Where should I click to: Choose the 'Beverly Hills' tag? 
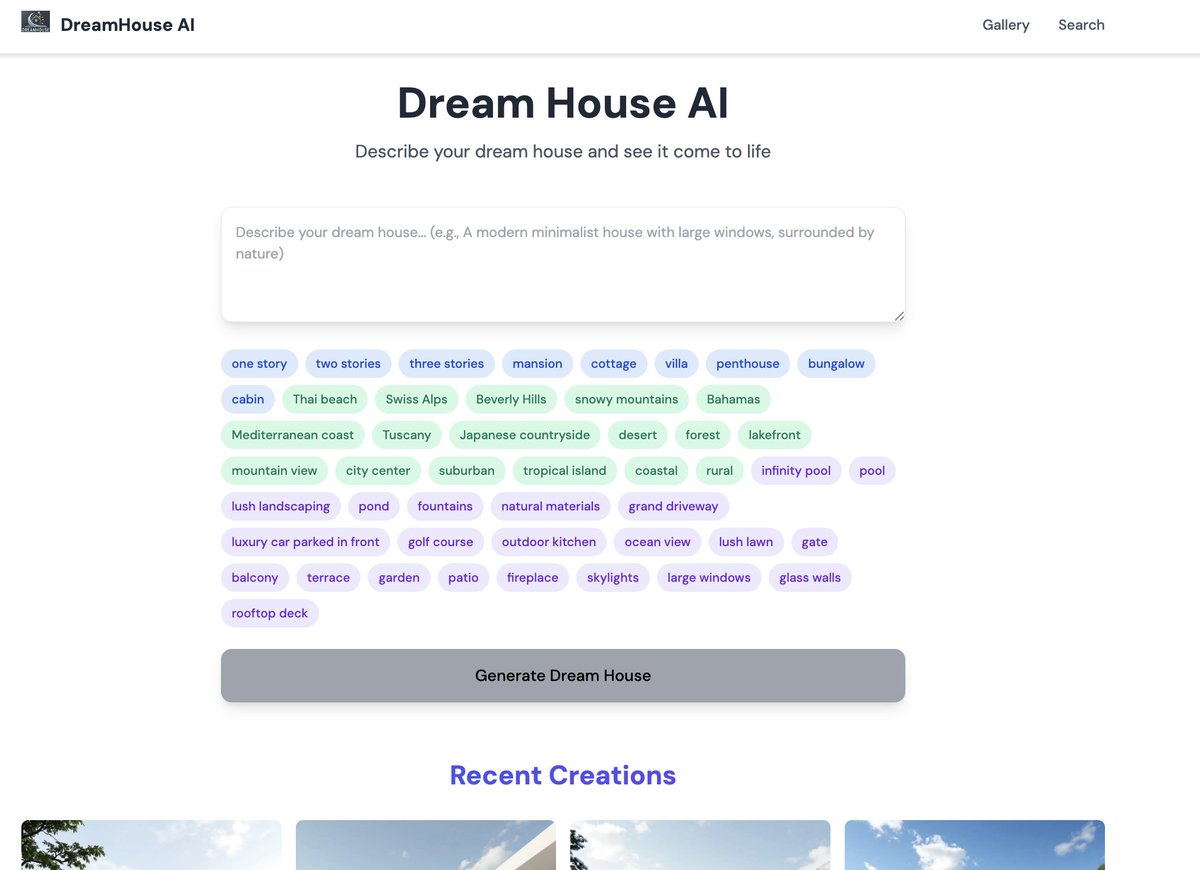[511, 399]
